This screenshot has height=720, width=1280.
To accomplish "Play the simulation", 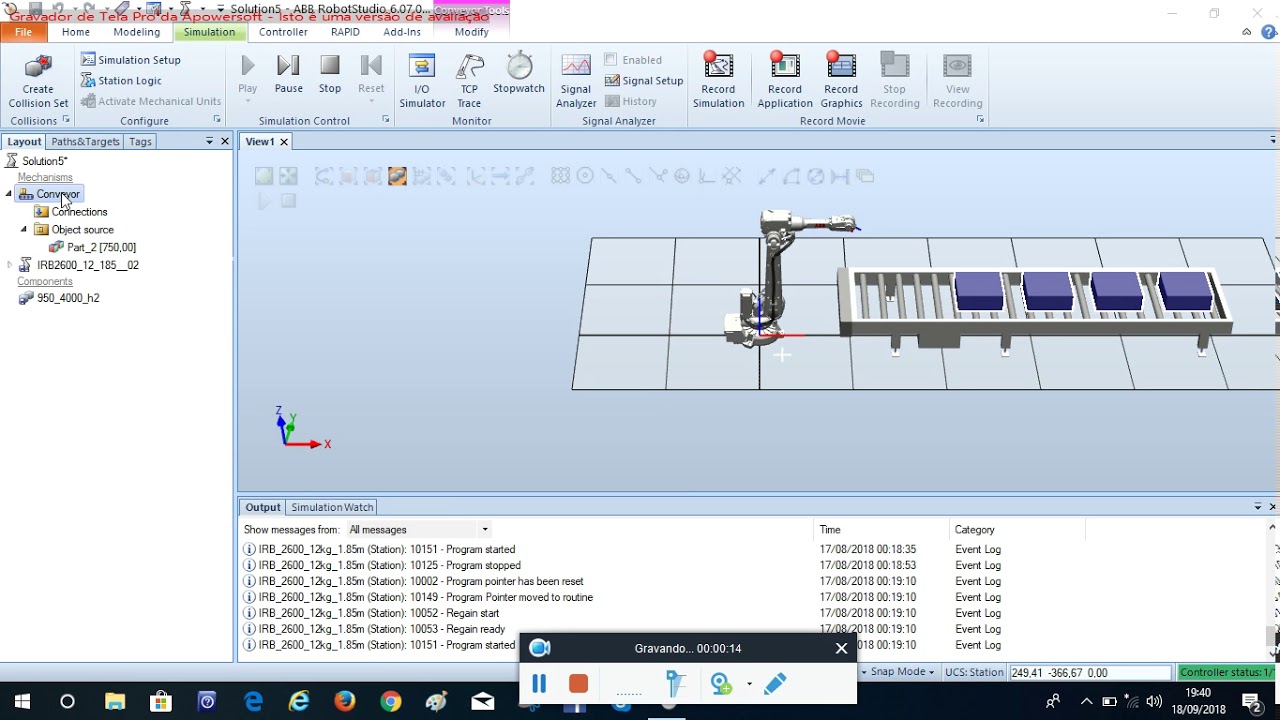I will pyautogui.click(x=248, y=74).
